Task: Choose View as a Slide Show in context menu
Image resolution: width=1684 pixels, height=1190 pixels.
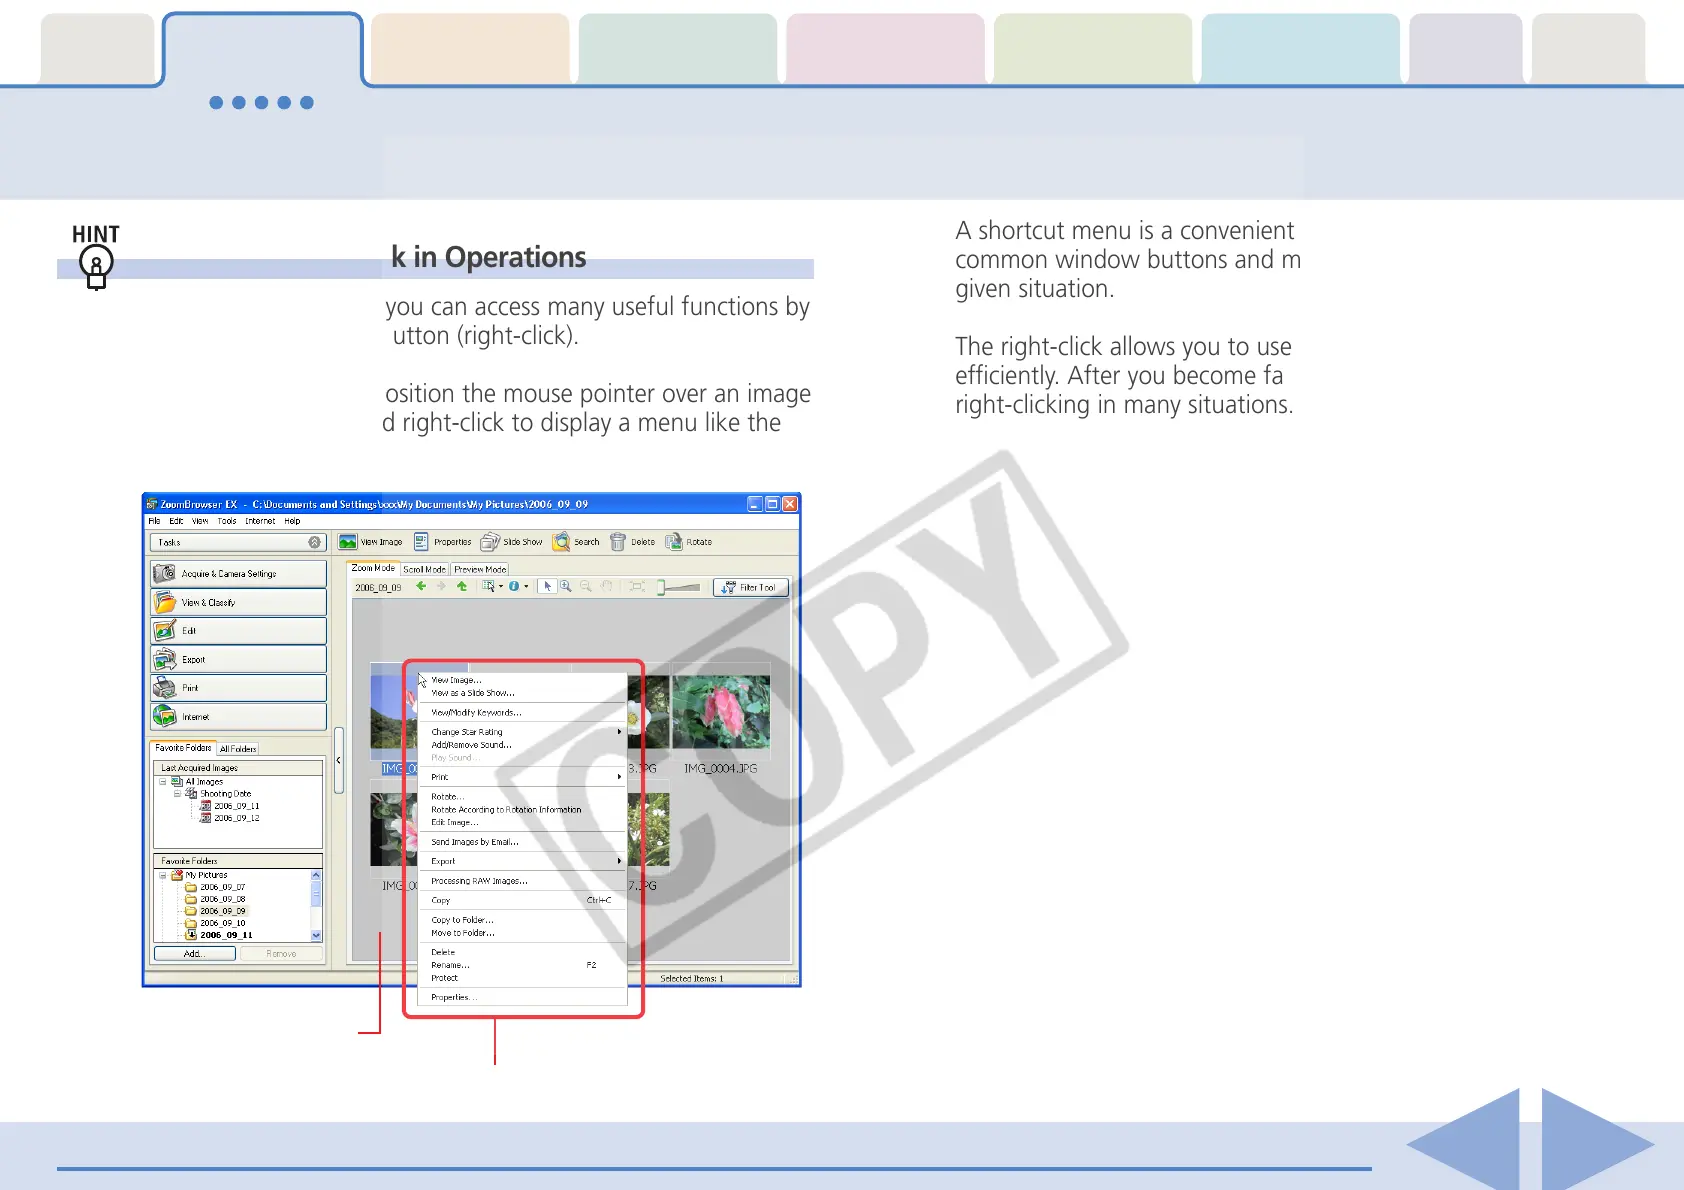Action: (x=522, y=693)
